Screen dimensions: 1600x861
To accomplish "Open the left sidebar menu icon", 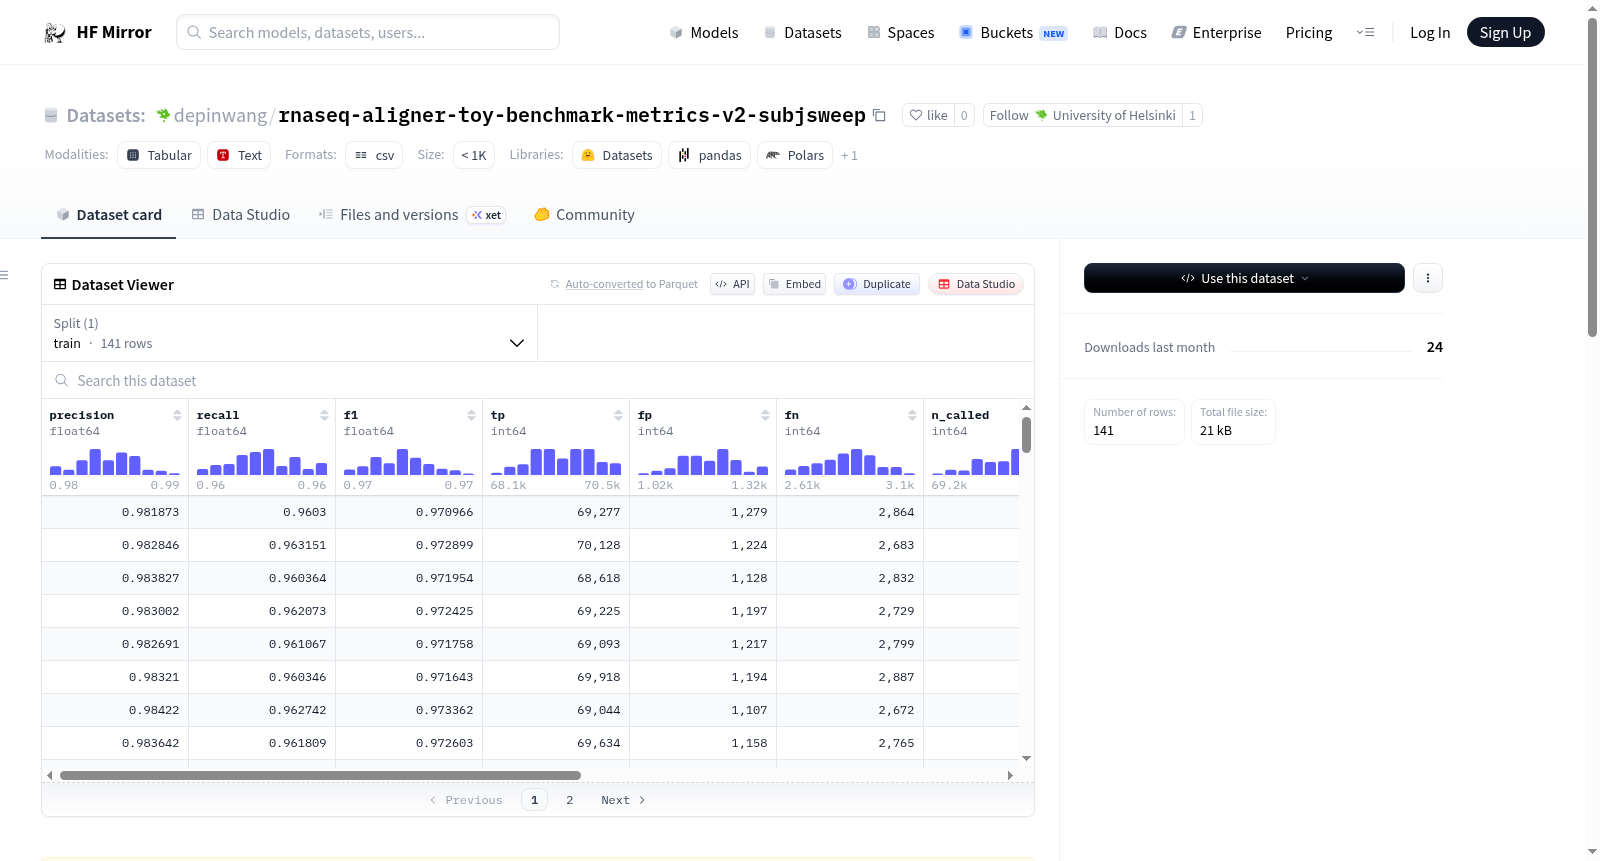I will coord(4,275).
